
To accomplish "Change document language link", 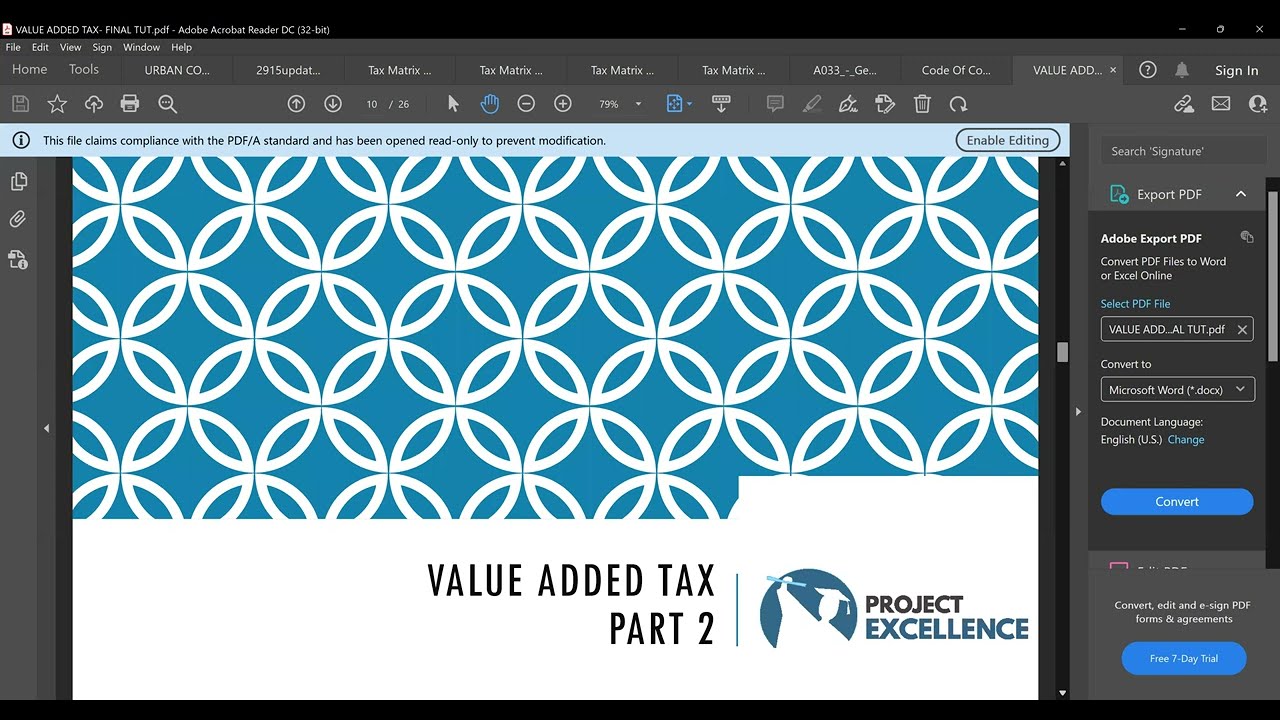I will point(1186,440).
